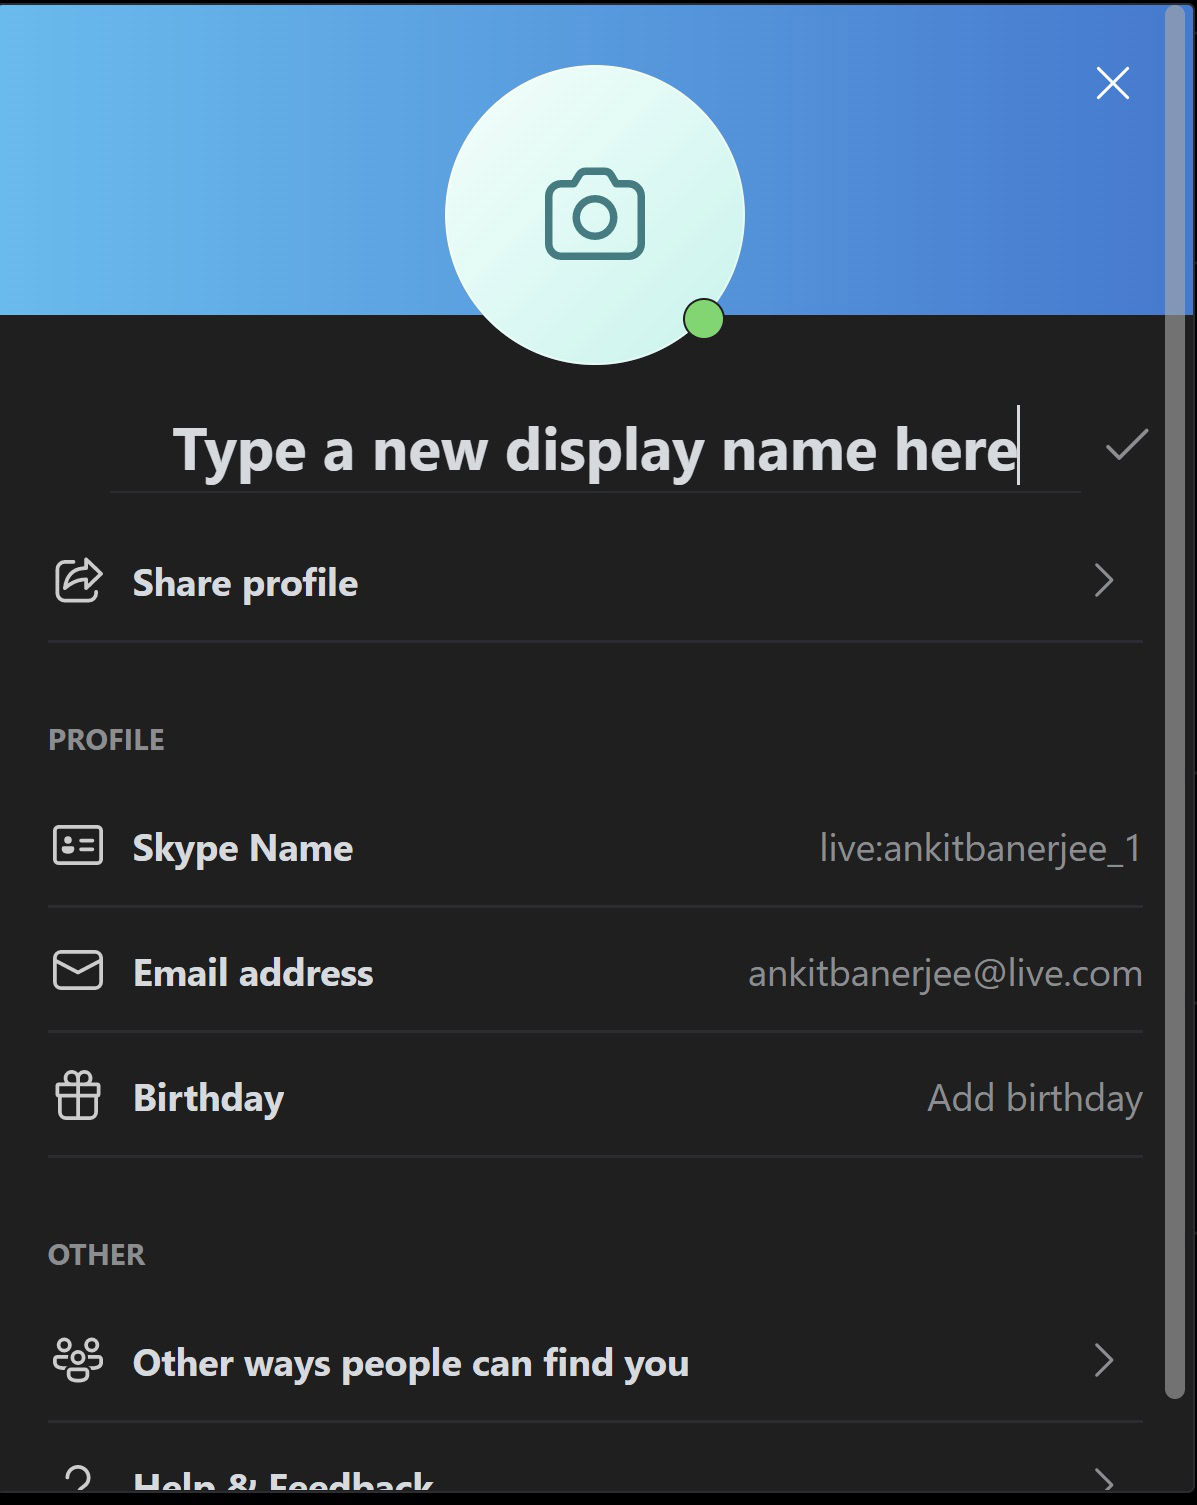Expand the Share profile options
Viewport: 1197px width, 1505px height.
tap(1105, 582)
